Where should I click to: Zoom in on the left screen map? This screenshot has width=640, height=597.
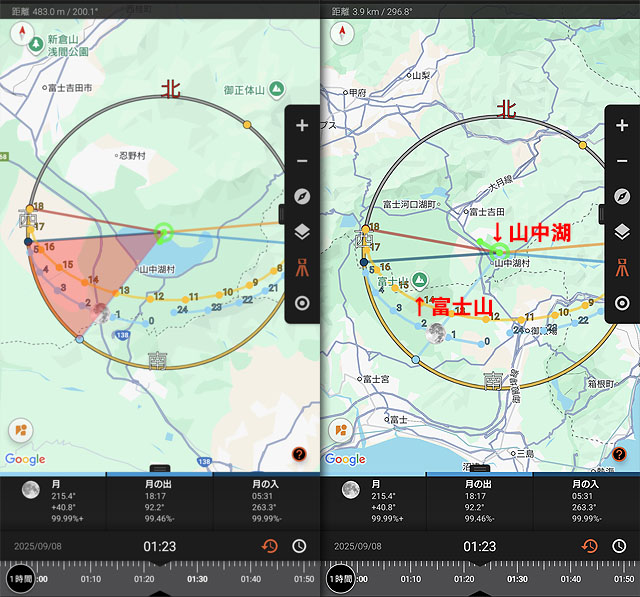click(x=302, y=125)
